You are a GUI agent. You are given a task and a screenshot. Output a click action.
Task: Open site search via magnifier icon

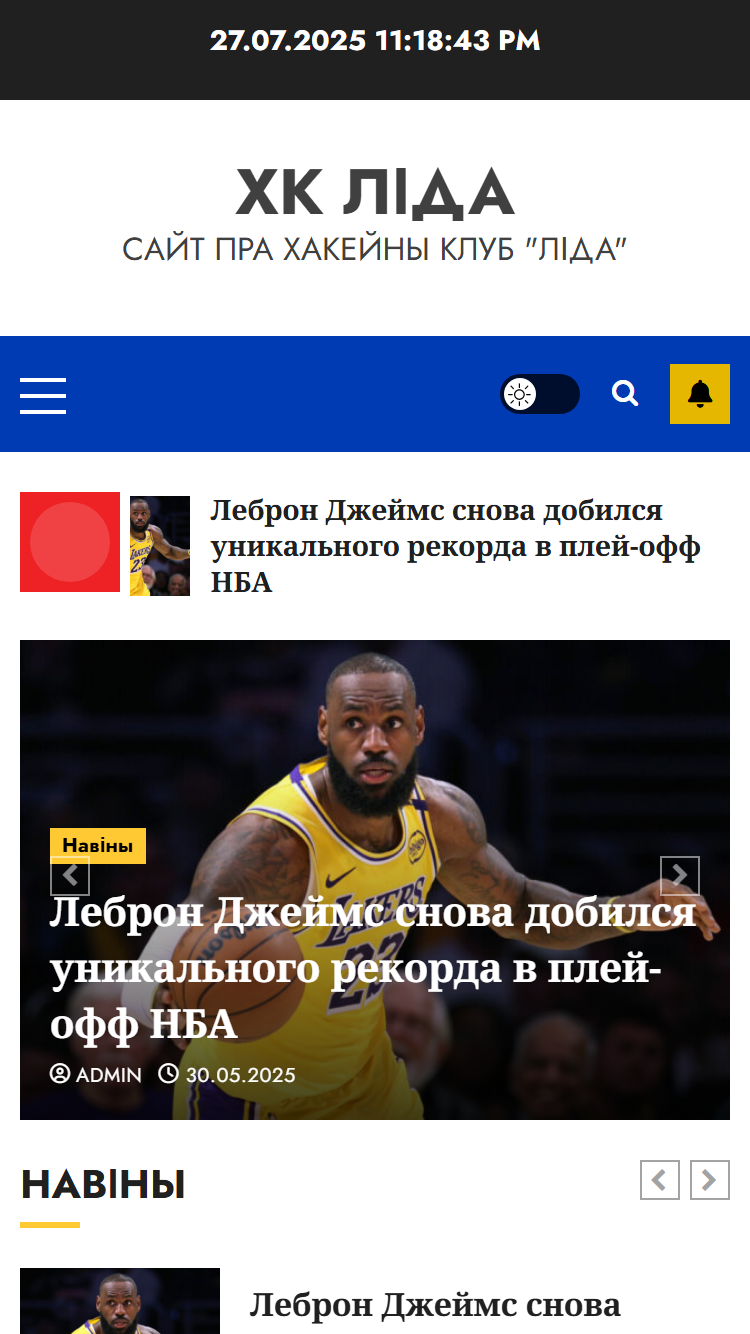pos(625,394)
